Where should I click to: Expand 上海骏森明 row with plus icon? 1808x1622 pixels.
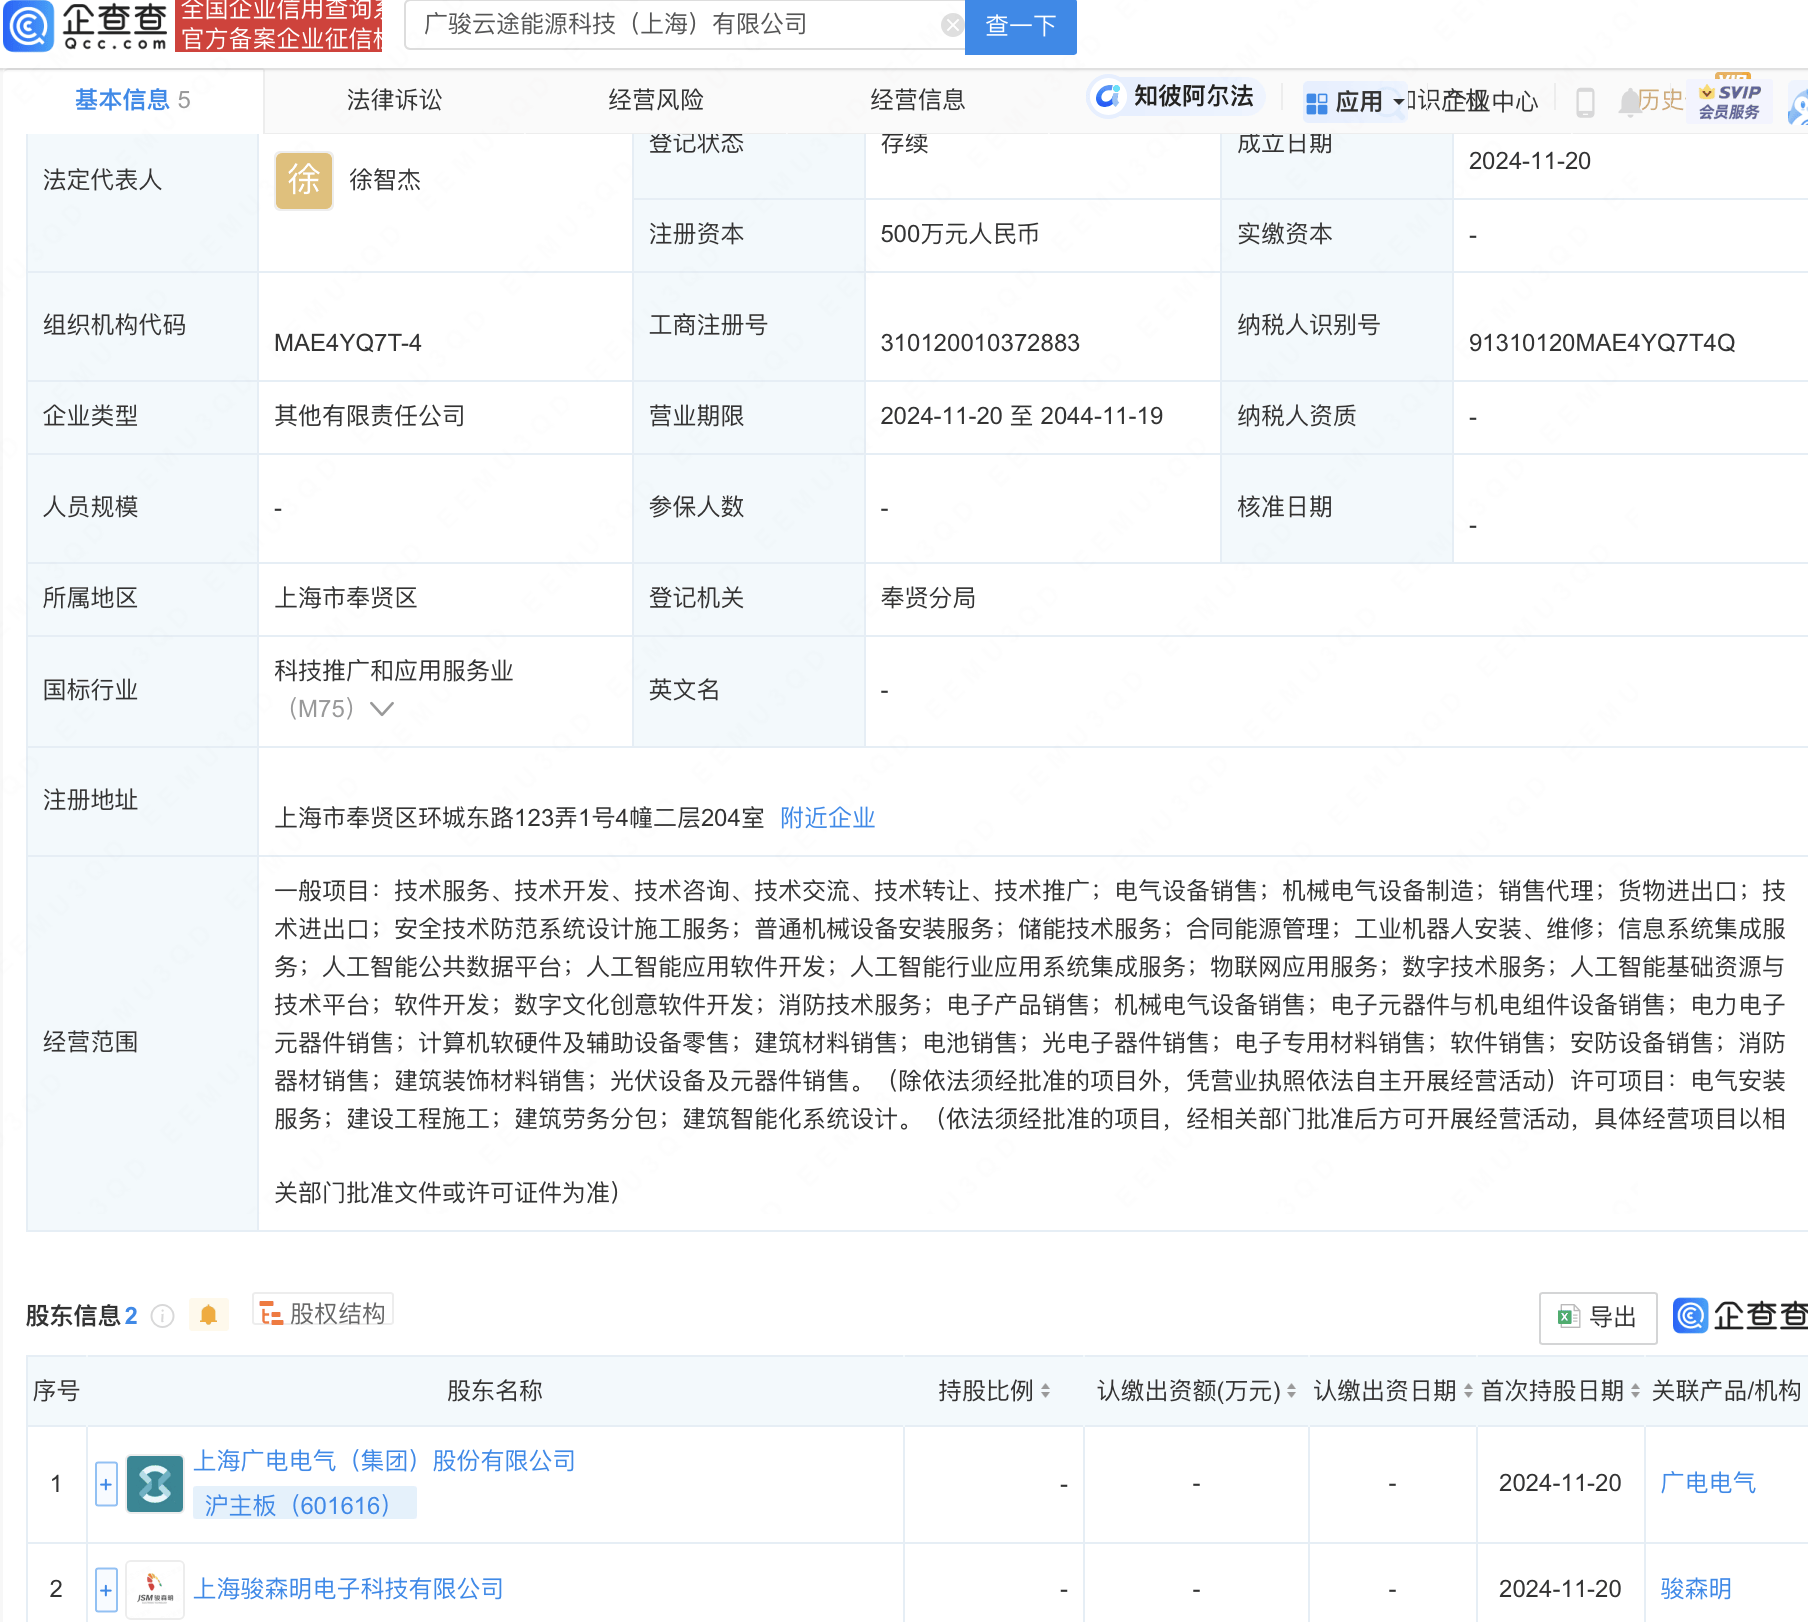pos(106,1588)
